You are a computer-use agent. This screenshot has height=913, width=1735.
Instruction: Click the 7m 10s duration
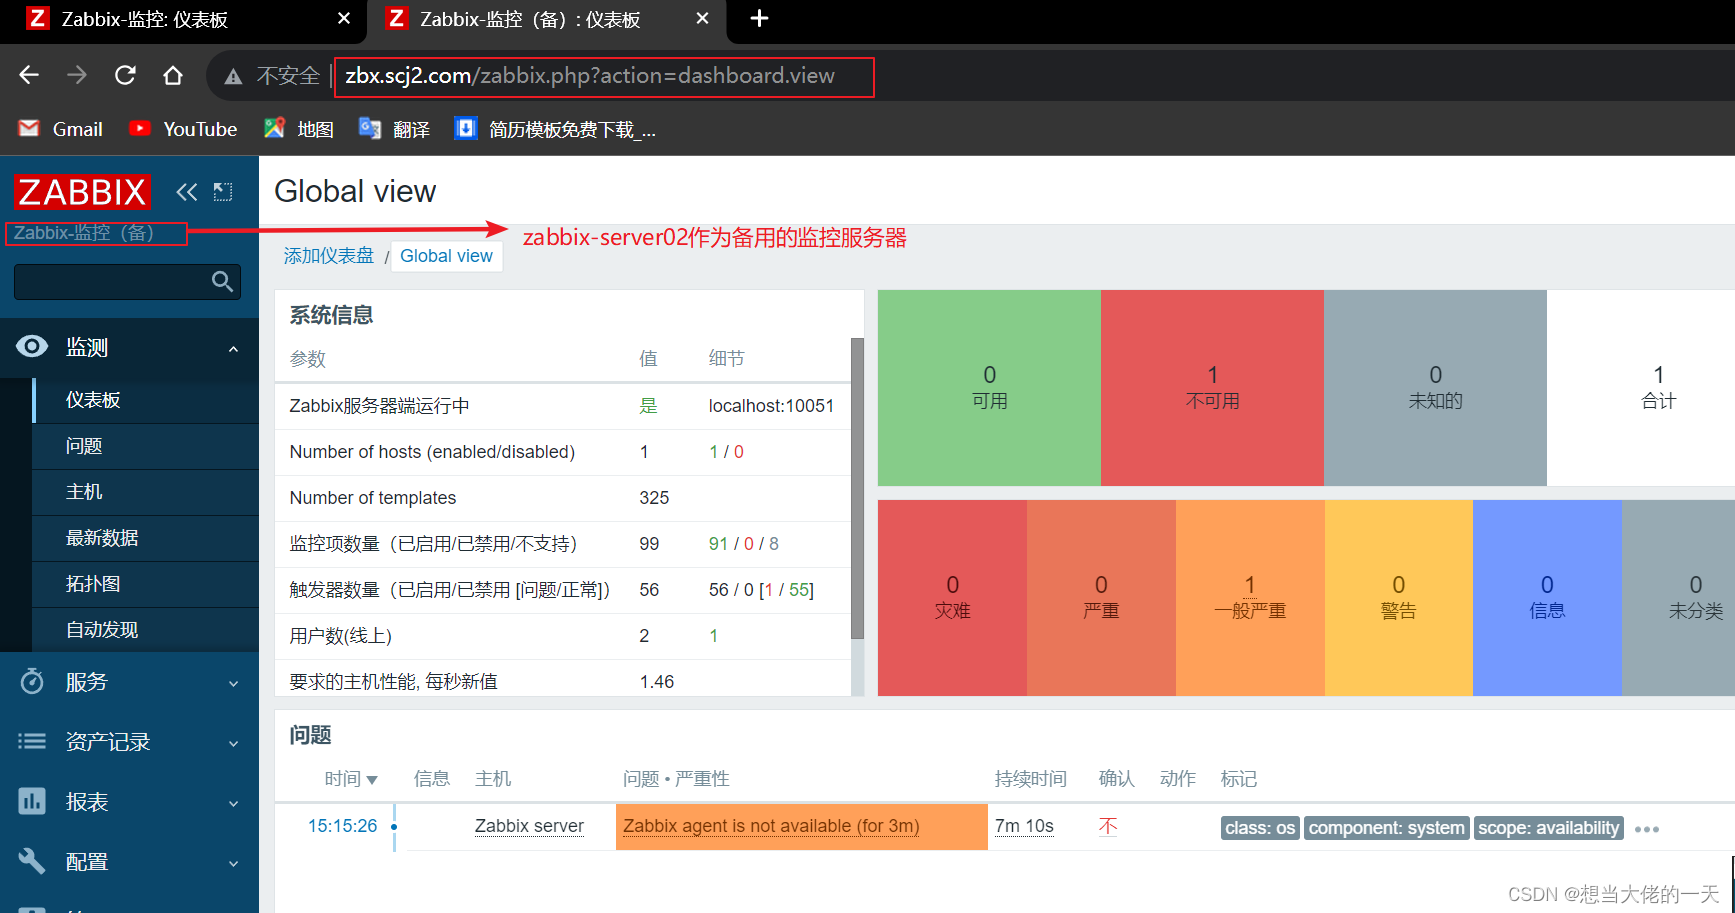1024,826
